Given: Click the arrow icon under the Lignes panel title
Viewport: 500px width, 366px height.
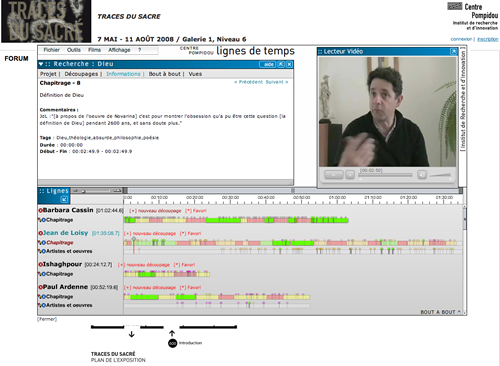Looking at the screenshot, I should click(x=64, y=199).
